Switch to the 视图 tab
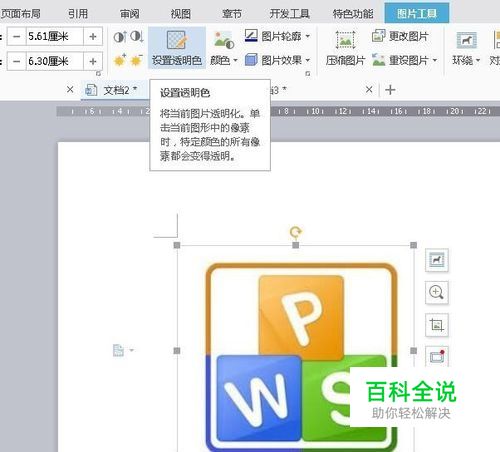Viewport: 500px width, 452px height. pyautogui.click(x=181, y=14)
